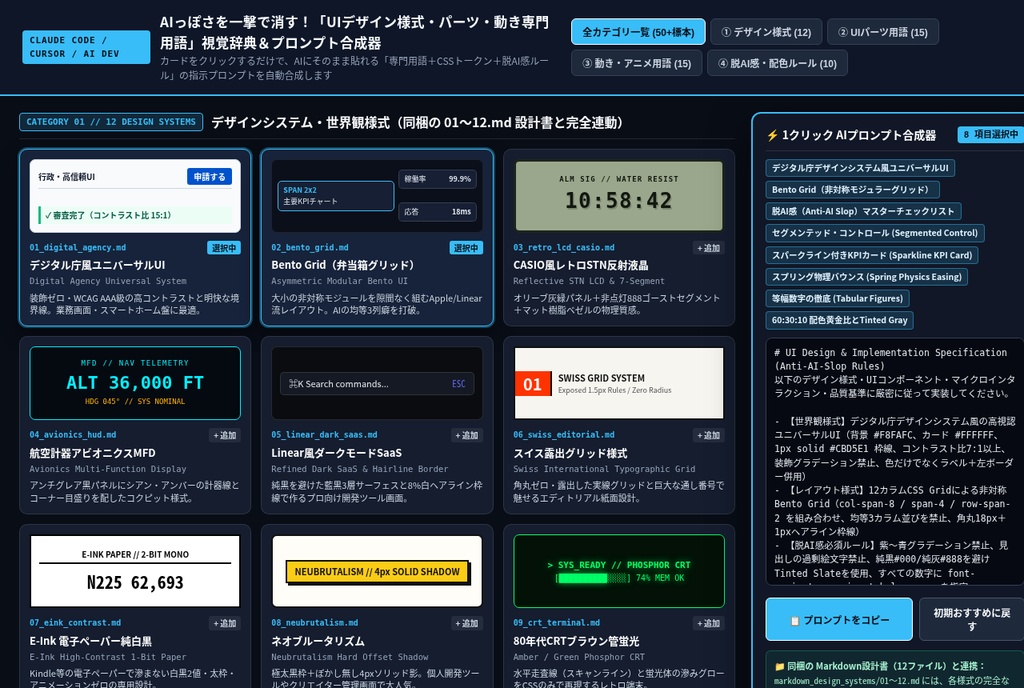Deselect 選択中 toggle on 01_digital_agency.md card
Viewport: 1024px width, 688px height.
click(224, 248)
